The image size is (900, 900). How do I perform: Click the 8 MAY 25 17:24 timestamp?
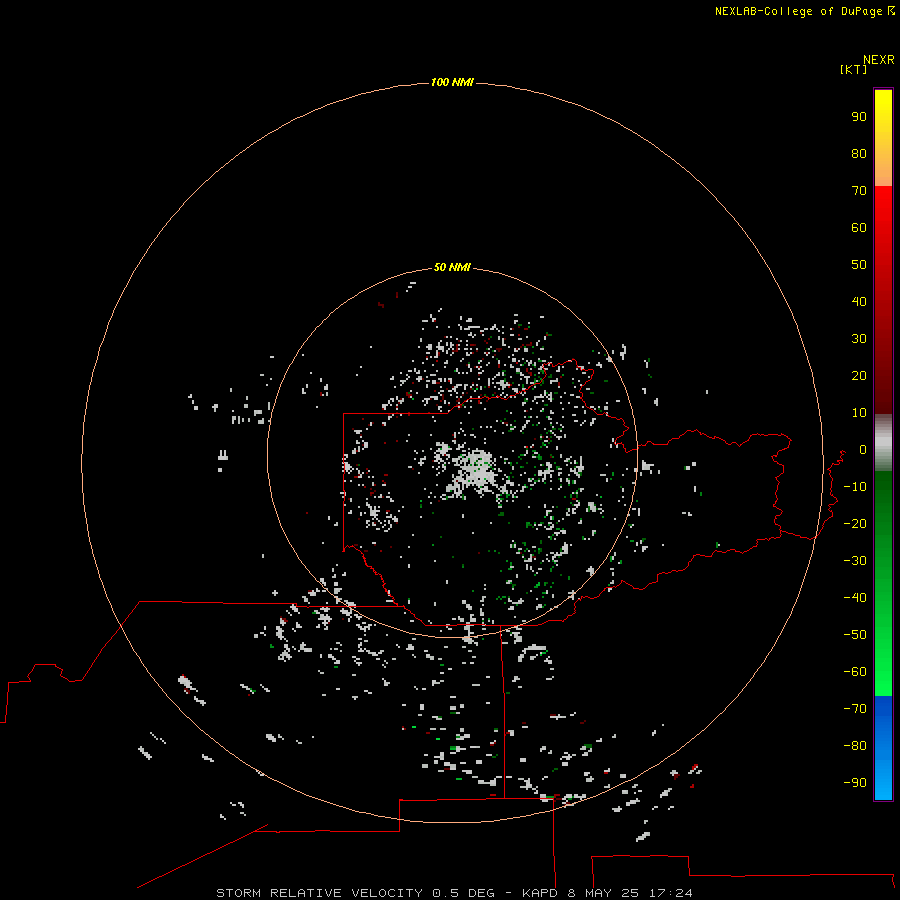[x=630, y=893]
